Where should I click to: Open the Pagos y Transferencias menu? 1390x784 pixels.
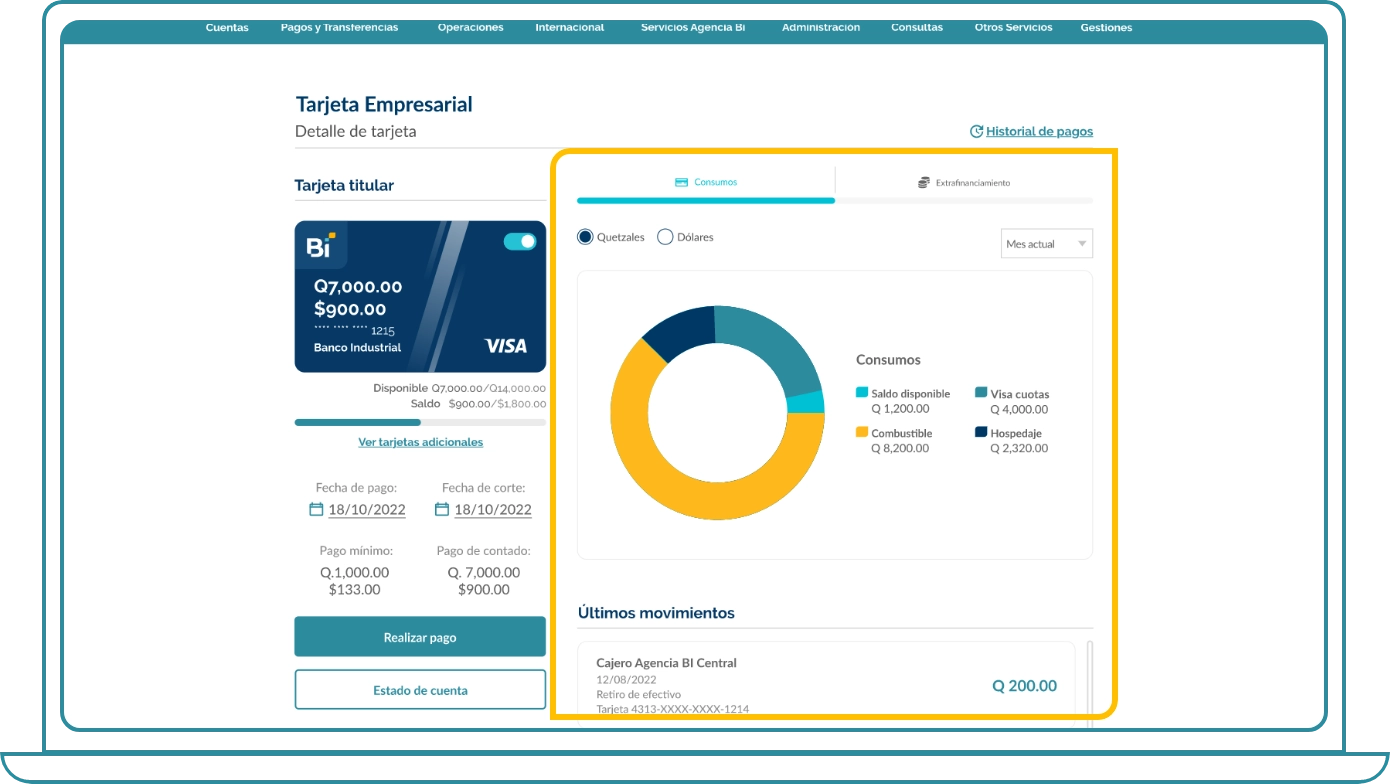point(339,28)
